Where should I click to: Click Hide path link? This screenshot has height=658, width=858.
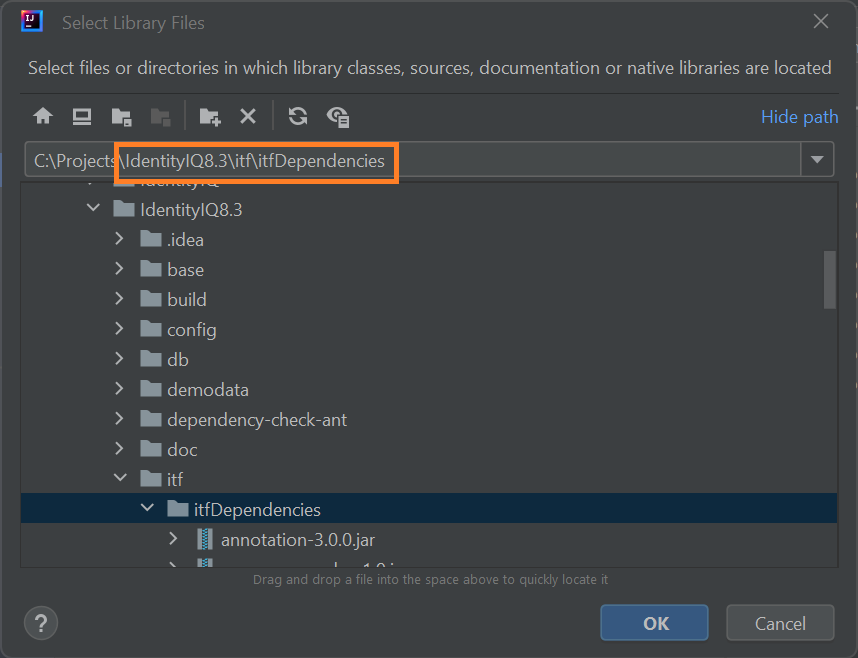(x=799, y=117)
